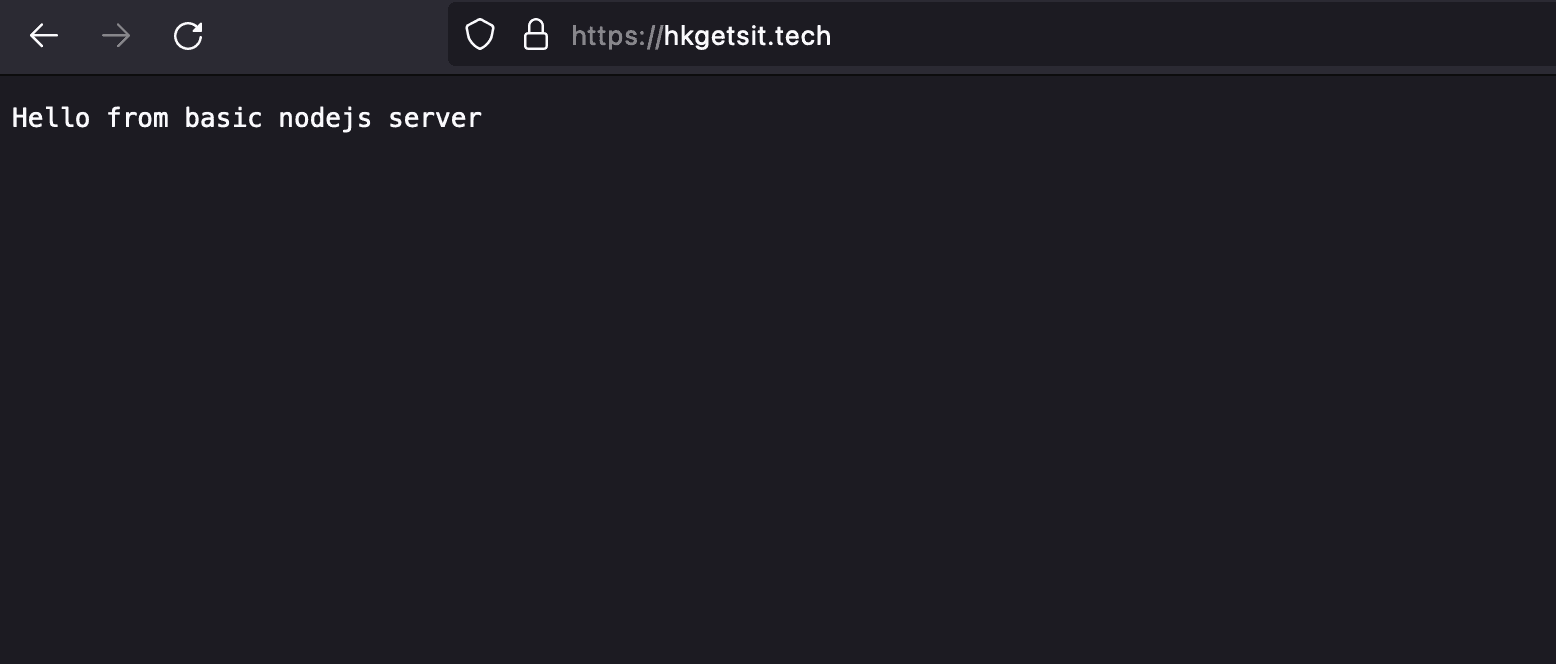Click the word 'from' in the page text
Screen dimensions: 1556x664
pyautogui.click(x=138, y=118)
